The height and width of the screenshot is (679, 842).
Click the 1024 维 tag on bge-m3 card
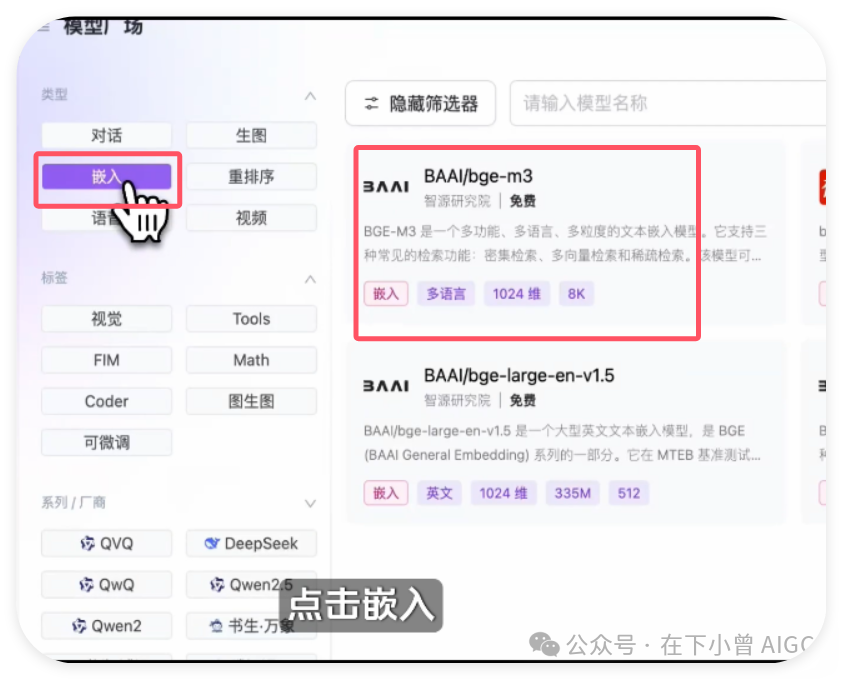pyautogui.click(x=517, y=294)
